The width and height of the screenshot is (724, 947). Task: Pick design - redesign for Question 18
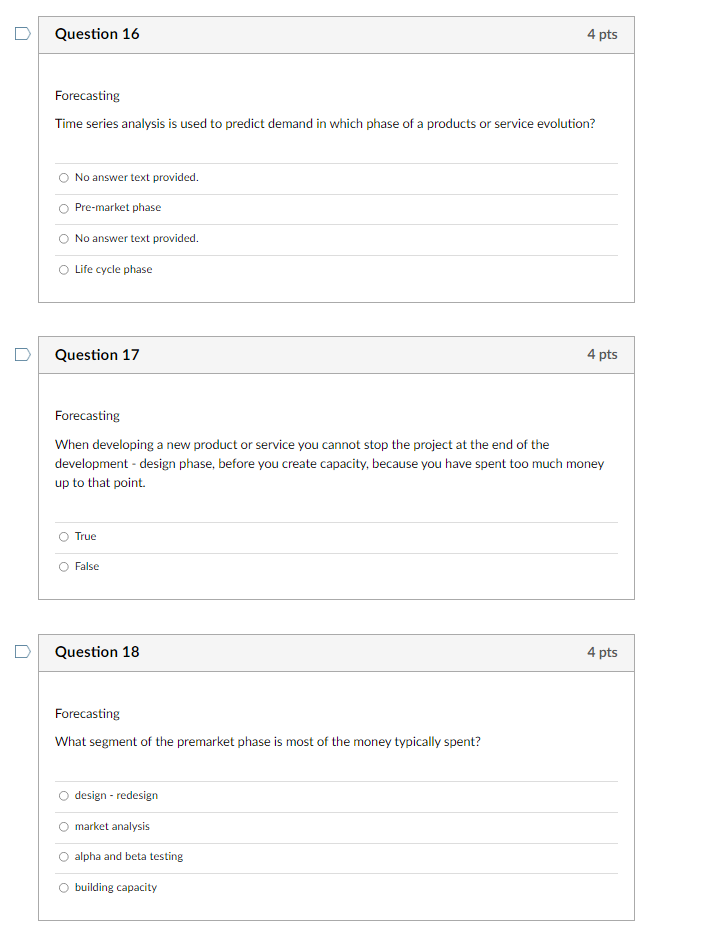point(63,795)
